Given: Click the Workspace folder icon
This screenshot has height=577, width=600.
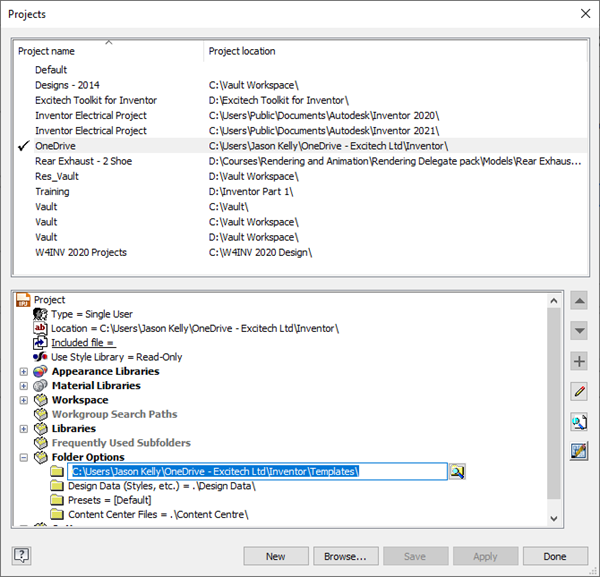Looking at the screenshot, I should coord(40,400).
